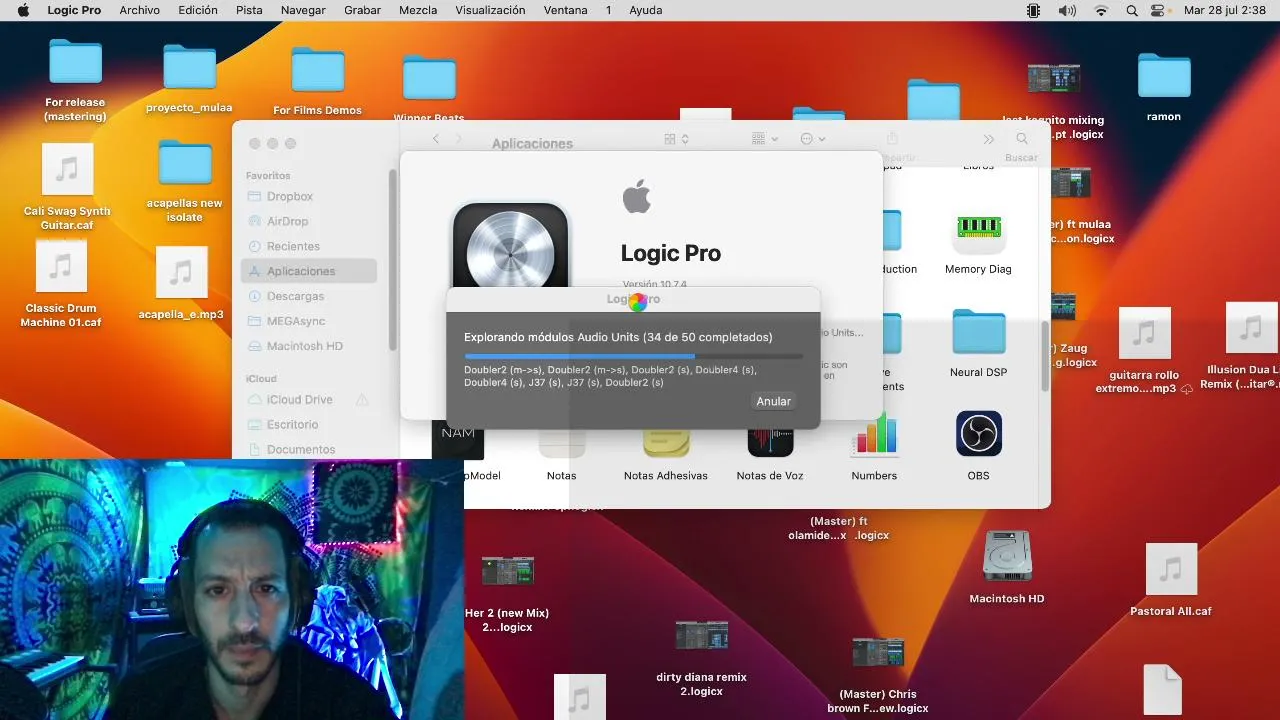Select the proyecto_mulaa desktop folder
This screenshot has height=720, width=1280.
pyautogui.click(x=189, y=68)
